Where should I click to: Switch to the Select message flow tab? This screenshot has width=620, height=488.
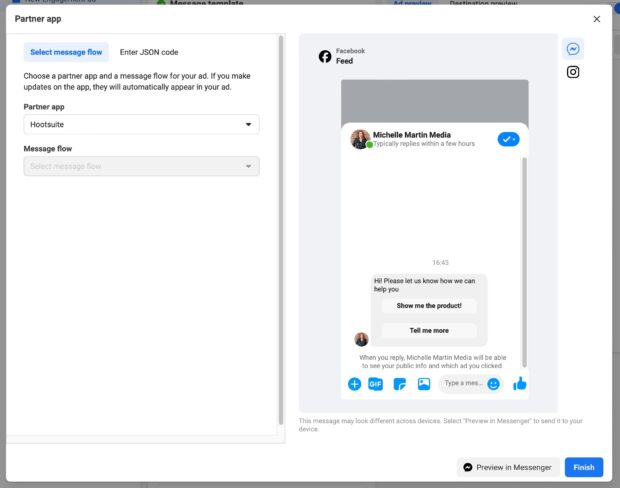pos(66,52)
